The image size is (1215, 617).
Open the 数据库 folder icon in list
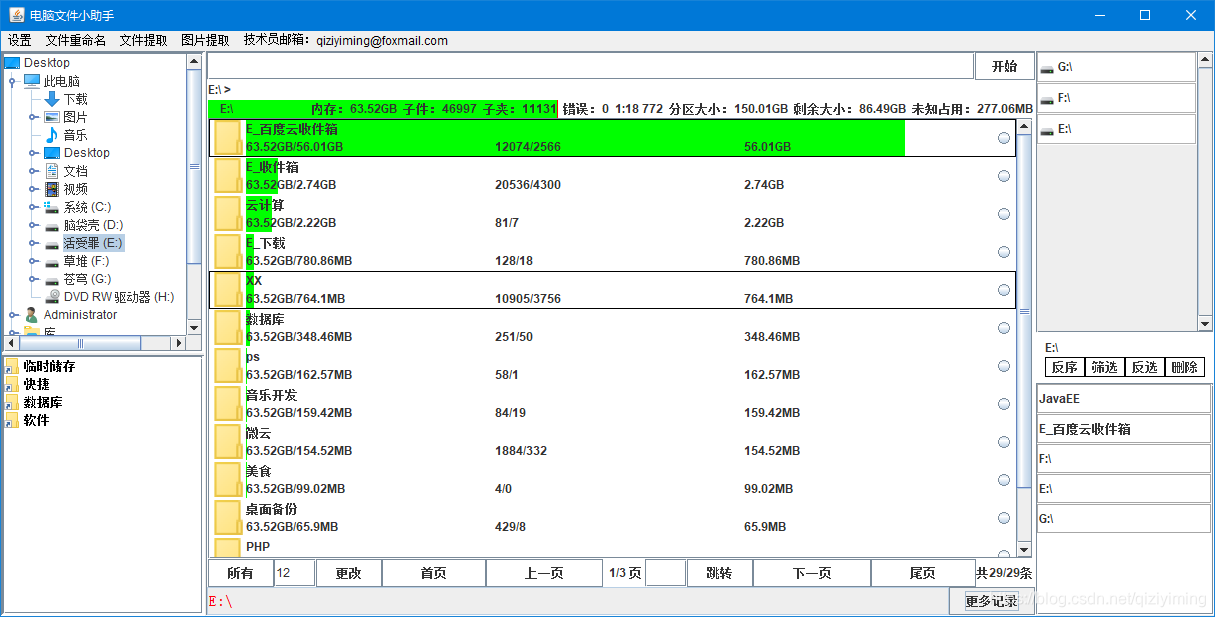click(x=228, y=328)
